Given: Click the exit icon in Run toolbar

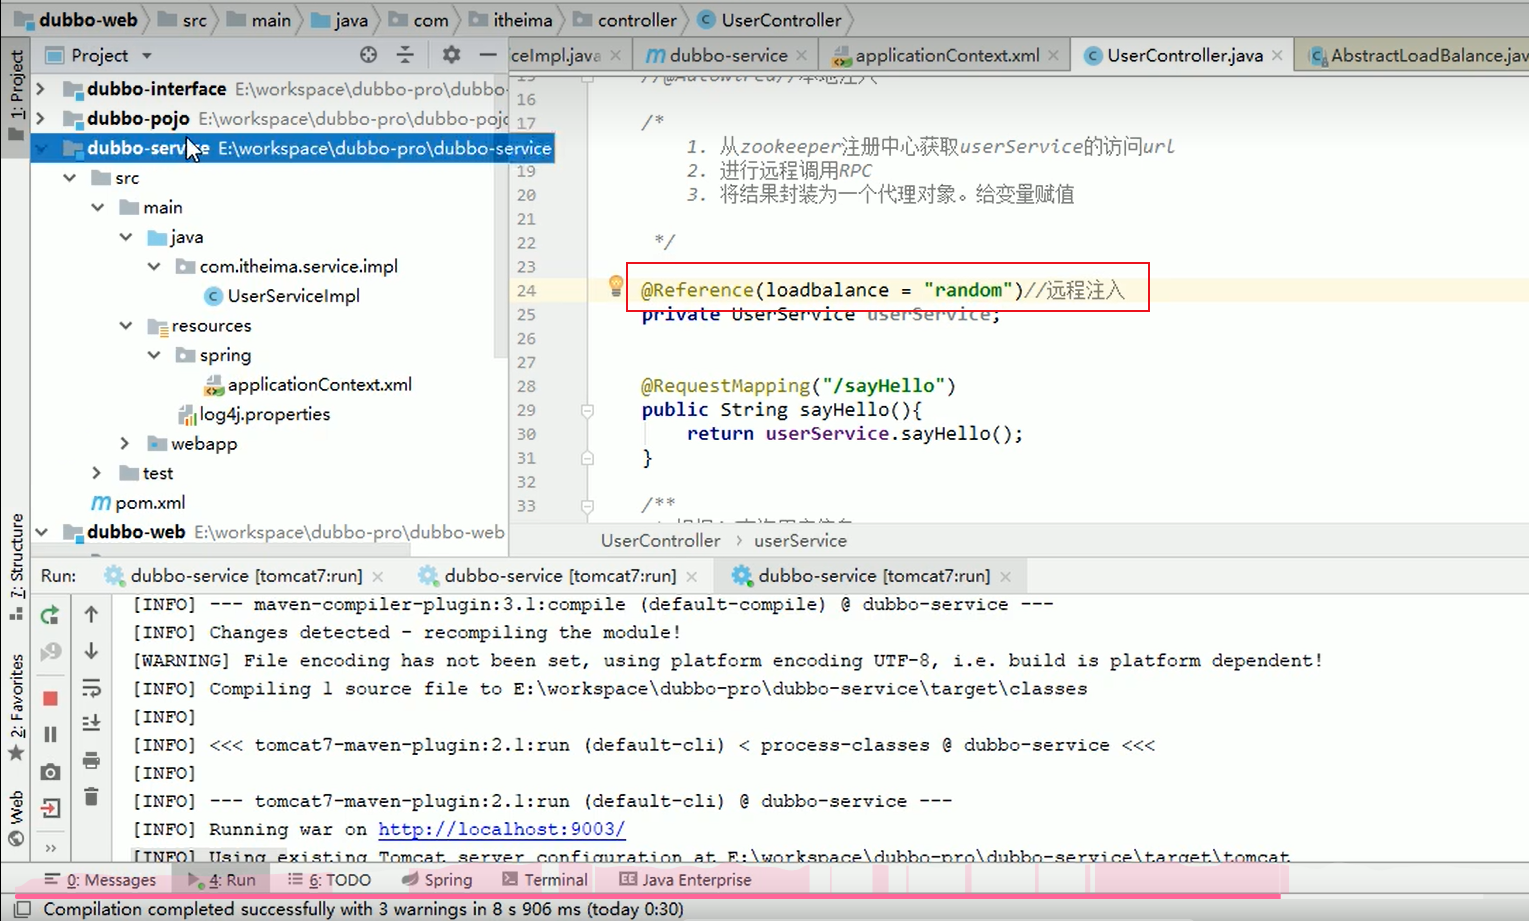Looking at the screenshot, I should pyautogui.click(x=50, y=808).
